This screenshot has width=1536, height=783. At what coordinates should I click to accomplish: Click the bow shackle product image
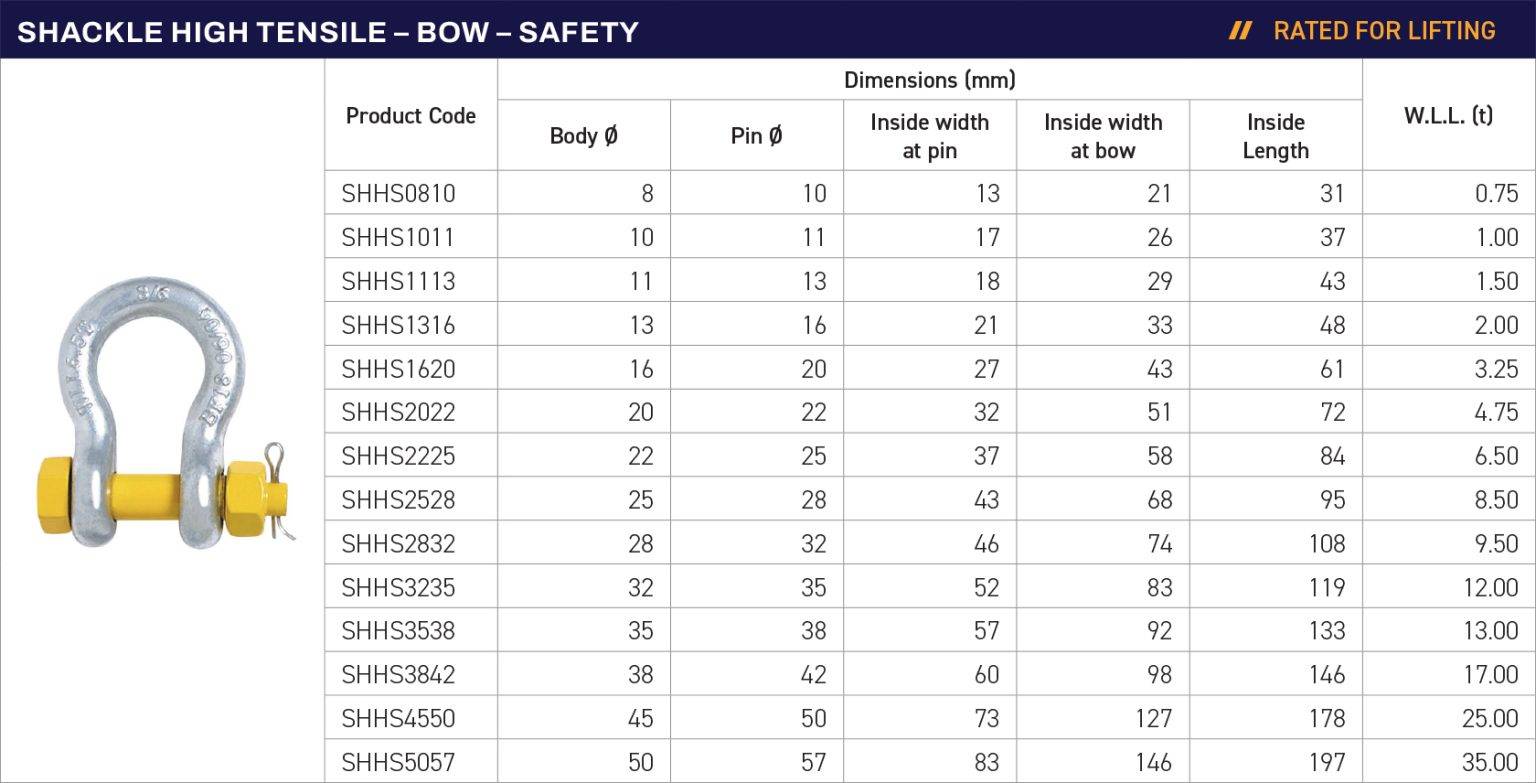tap(165, 414)
